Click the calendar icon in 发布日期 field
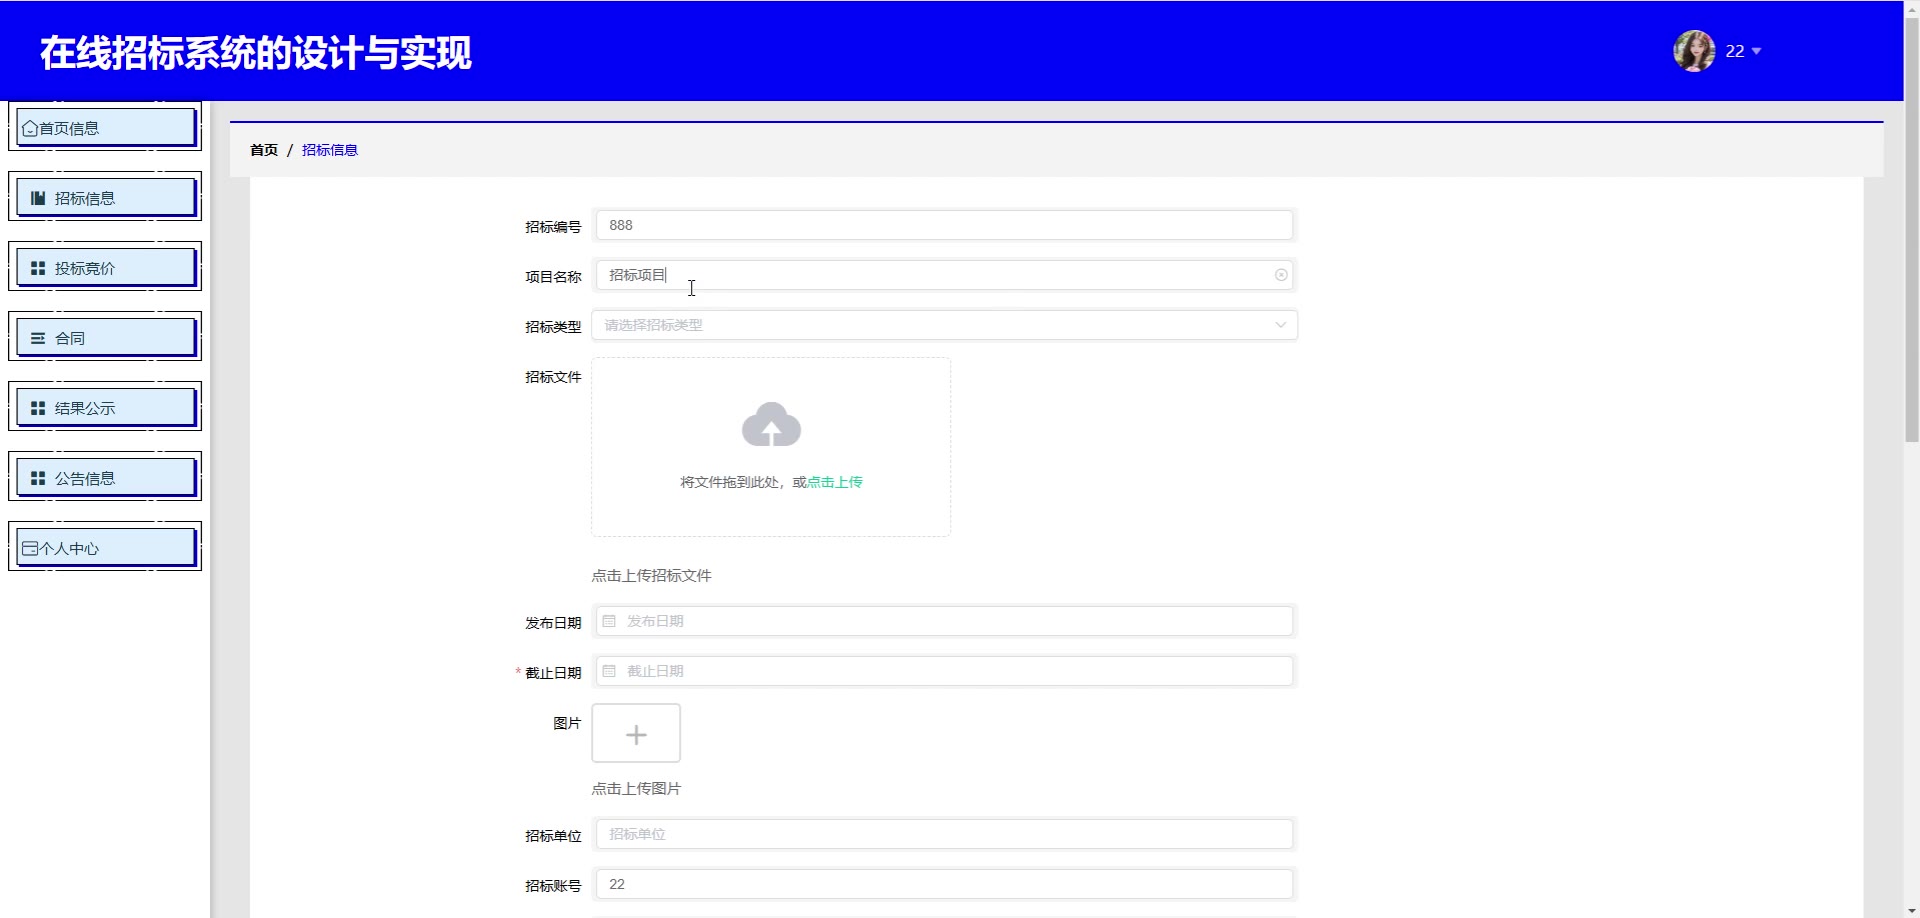This screenshot has width=1920, height=918. coord(609,621)
